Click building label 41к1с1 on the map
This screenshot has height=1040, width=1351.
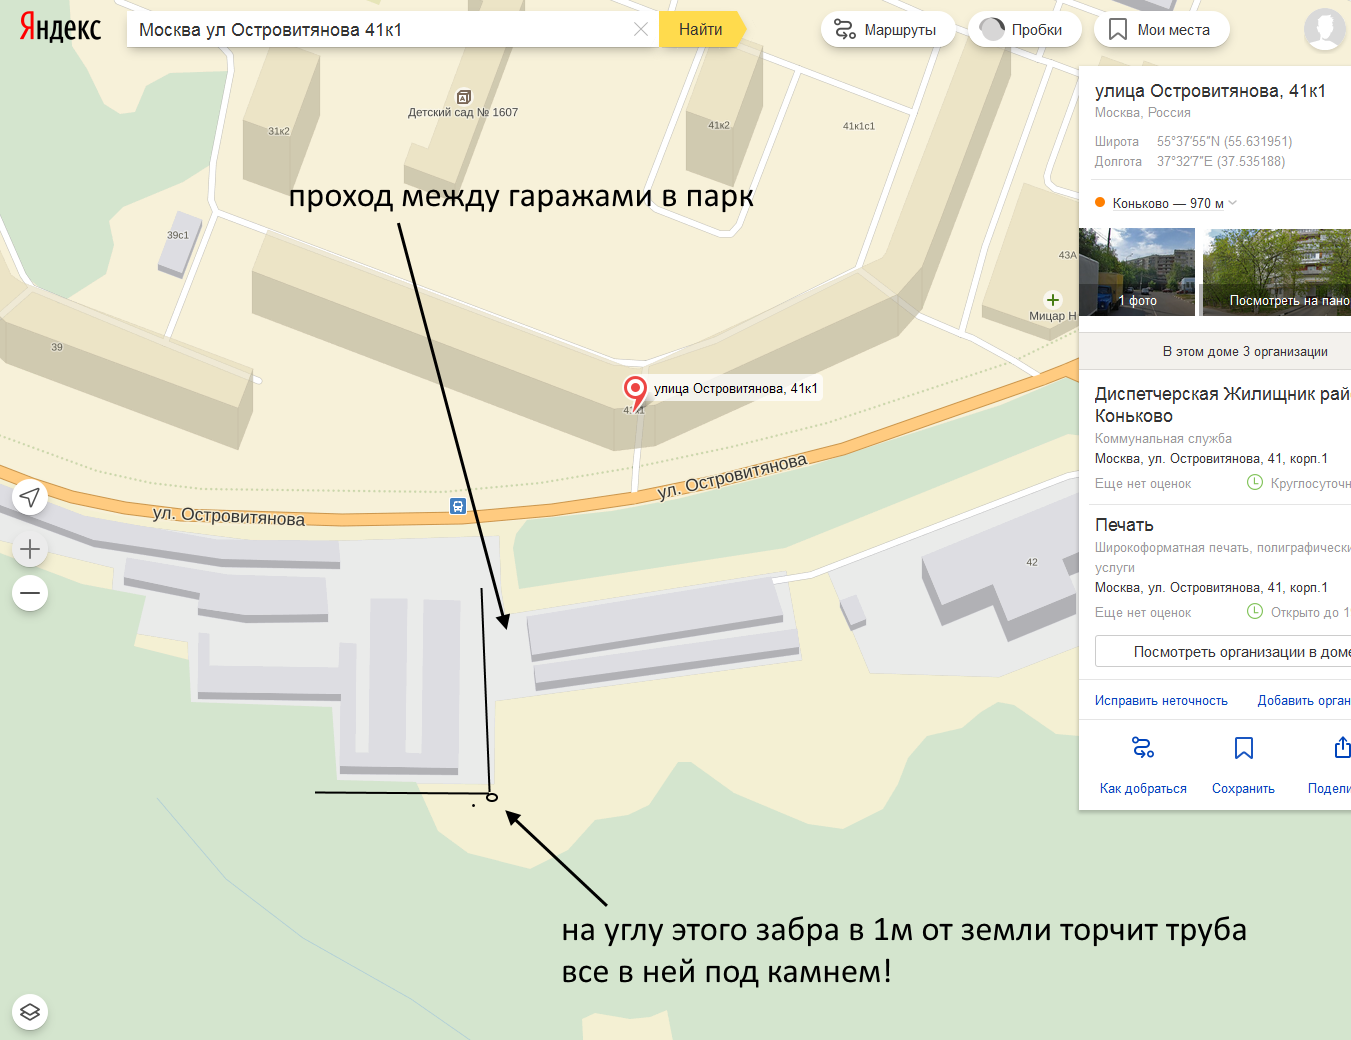[x=859, y=126]
